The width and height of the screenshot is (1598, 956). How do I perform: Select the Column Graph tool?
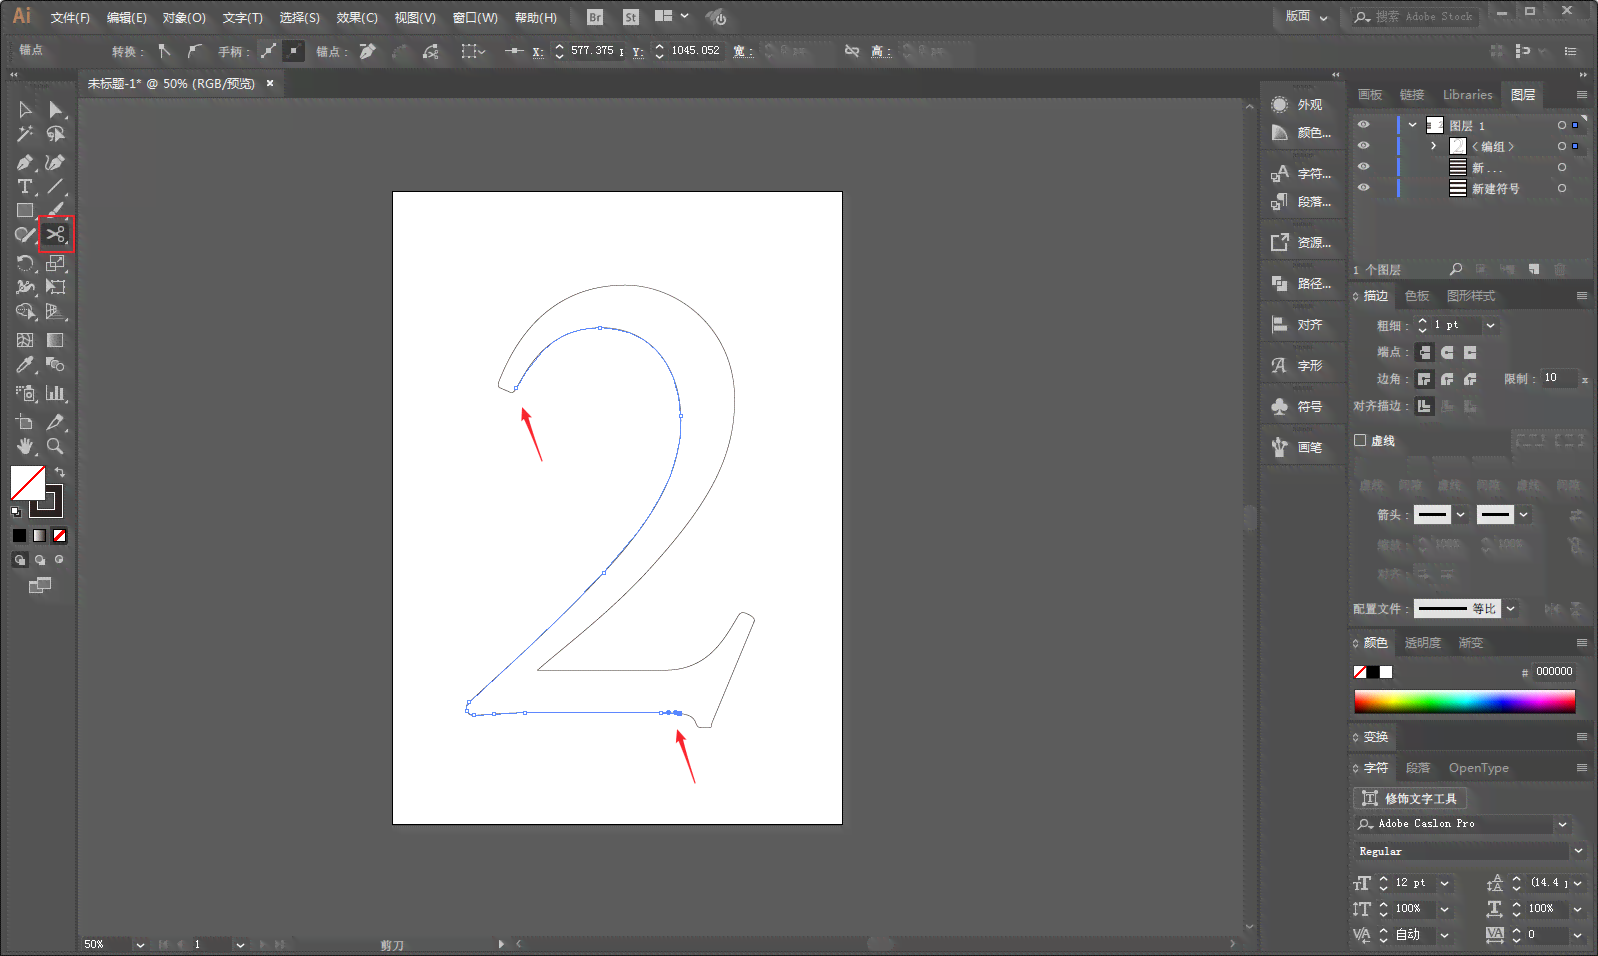pos(56,394)
